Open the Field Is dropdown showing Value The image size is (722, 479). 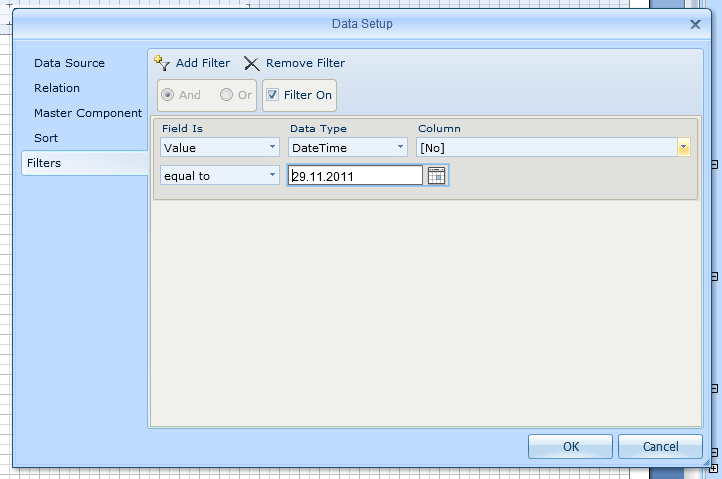coord(220,147)
